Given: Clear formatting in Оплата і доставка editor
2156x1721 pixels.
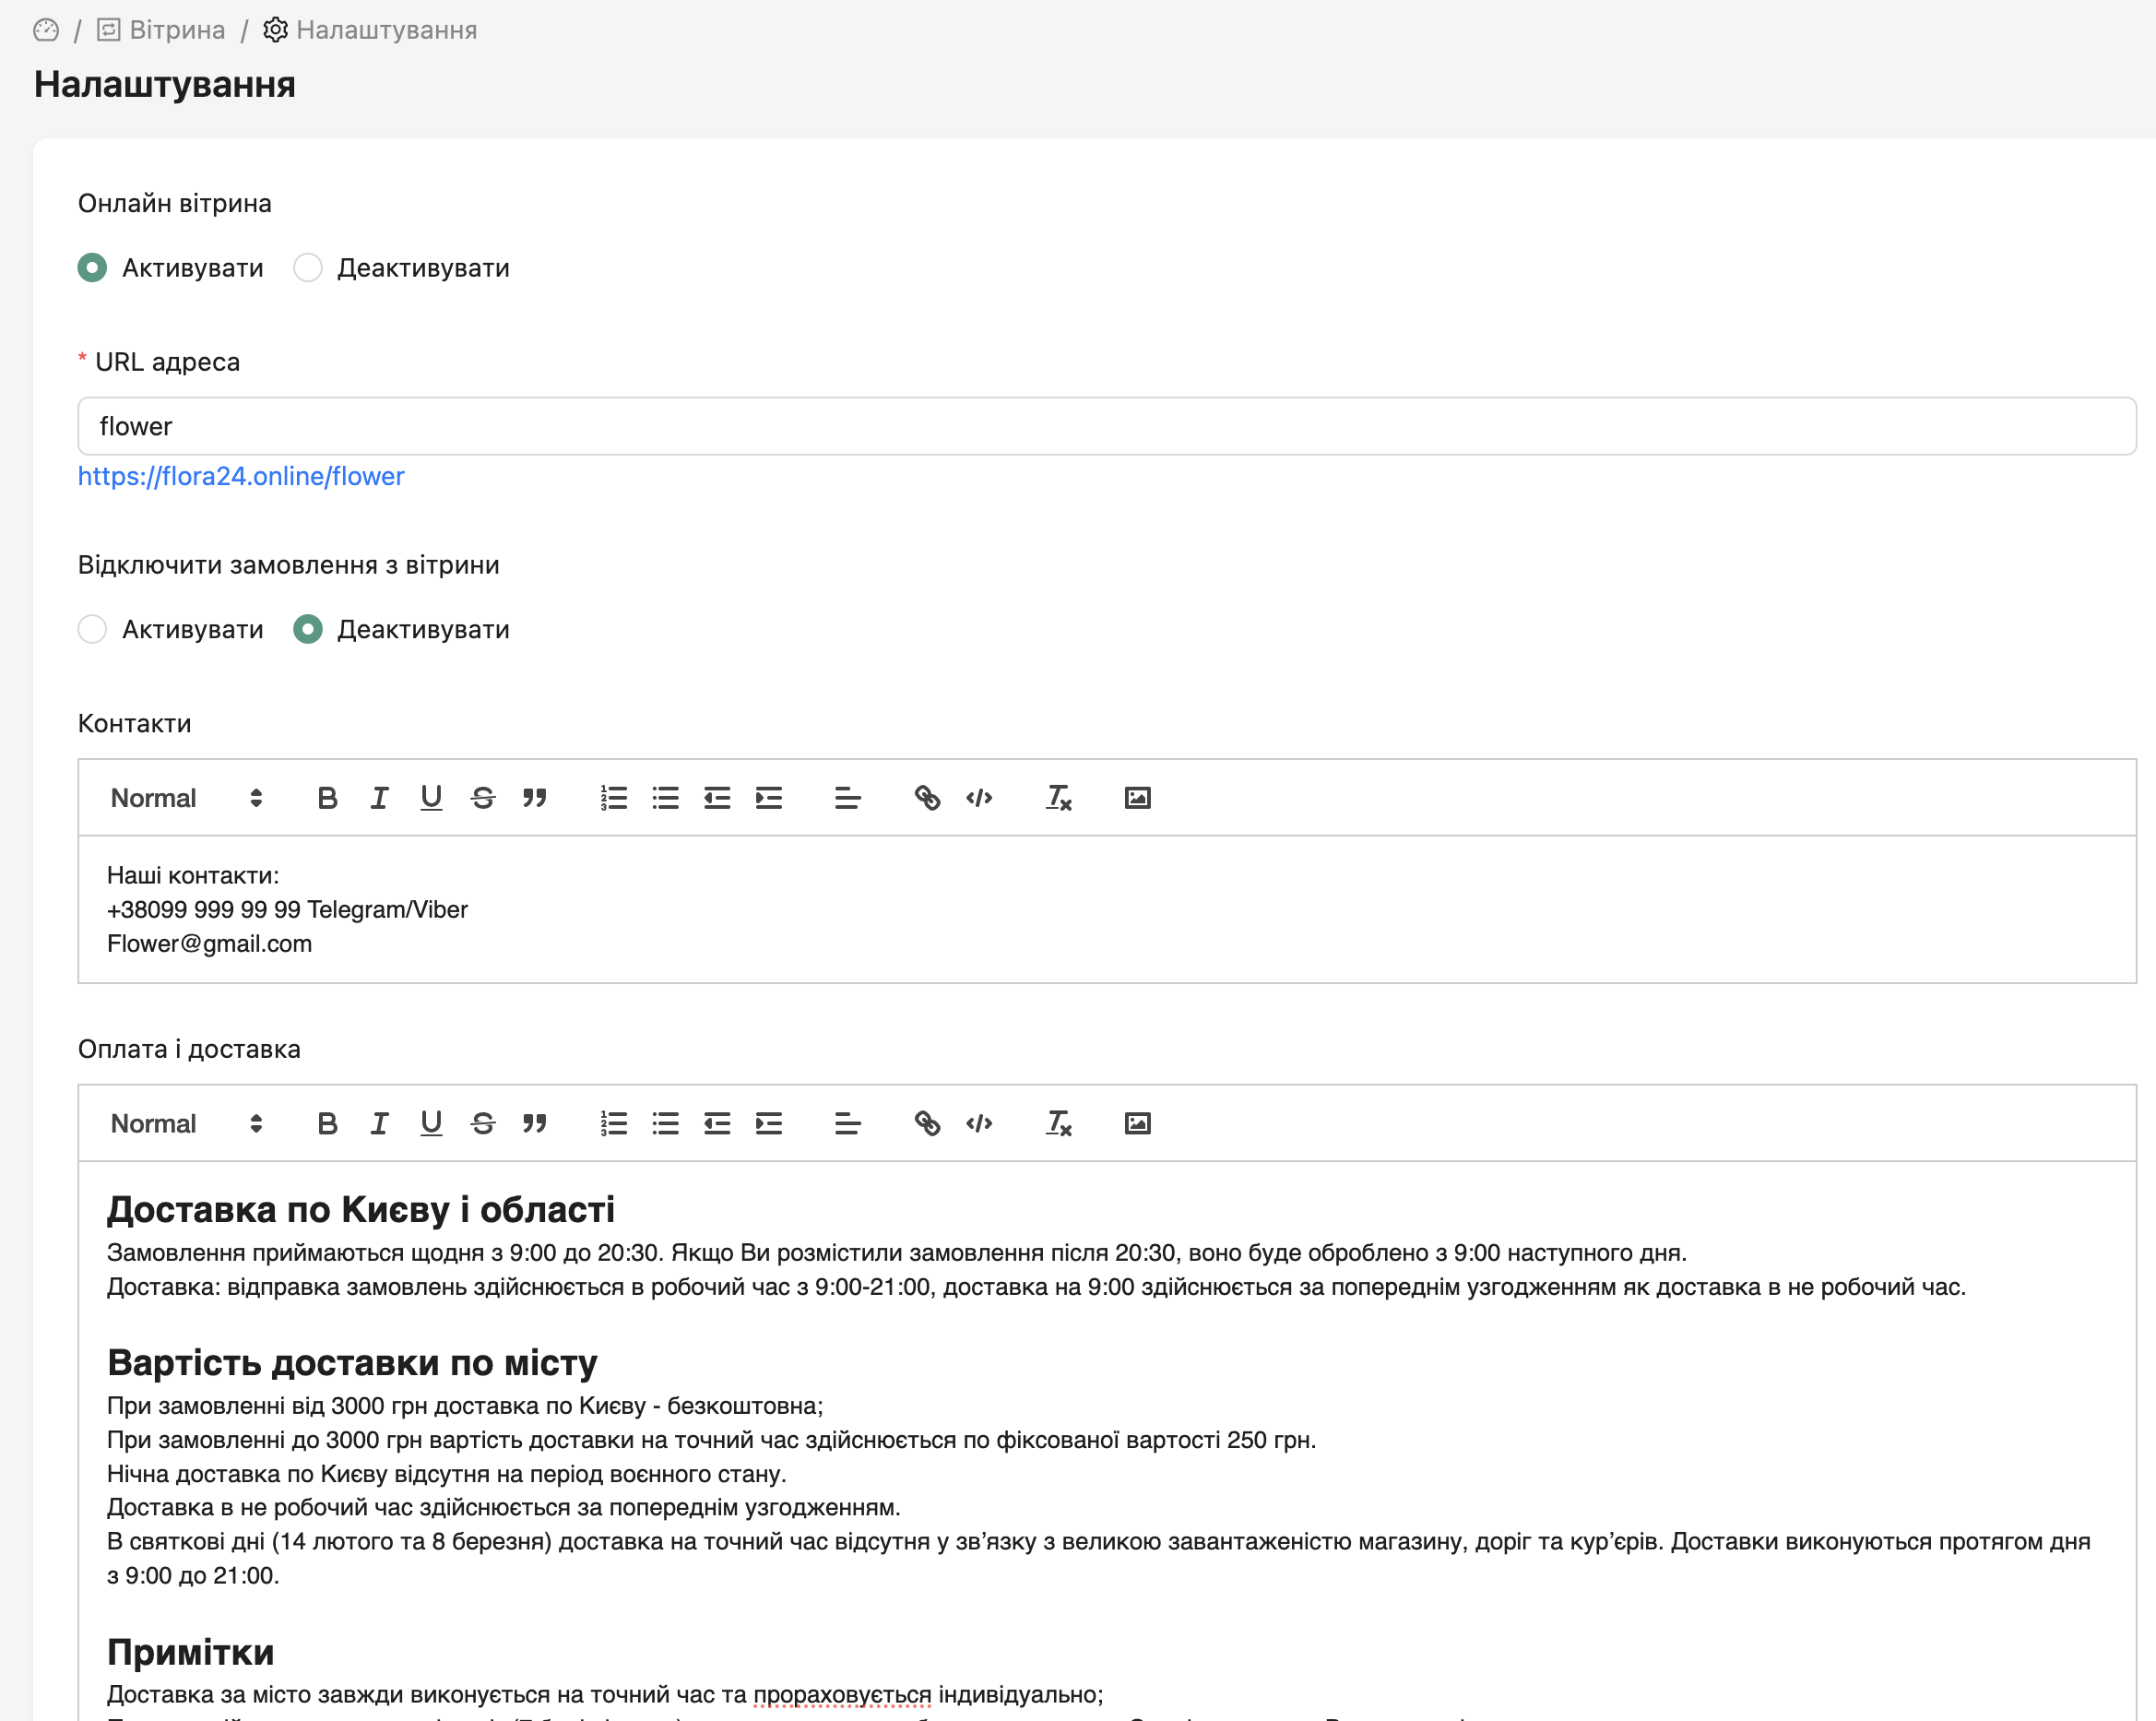Looking at the screenshot, I should 1058,1123.
